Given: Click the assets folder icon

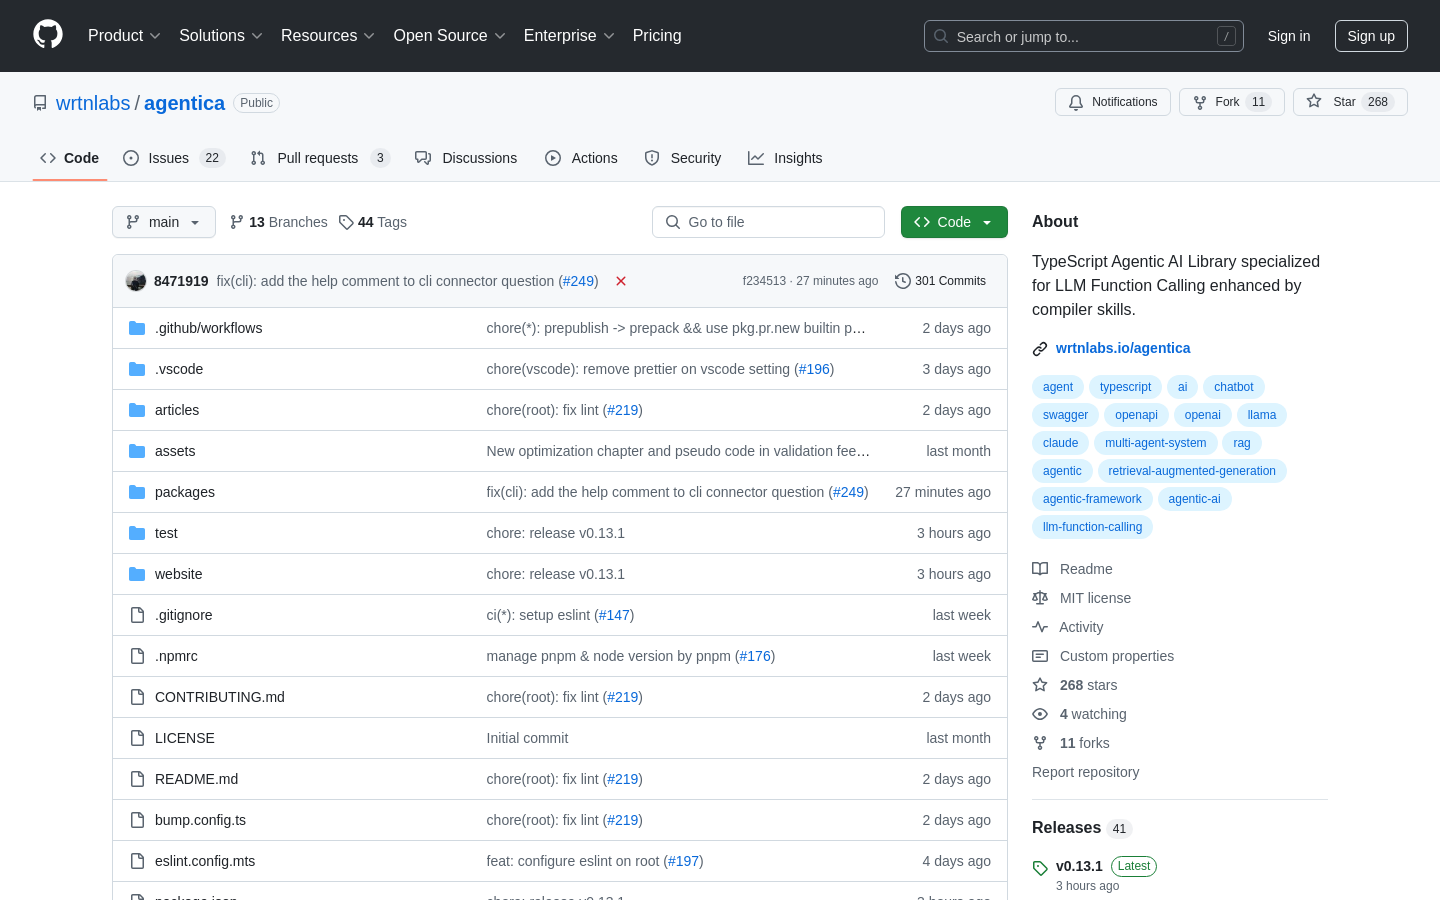Looking at the screenshot, I should [x=137, y=451].
